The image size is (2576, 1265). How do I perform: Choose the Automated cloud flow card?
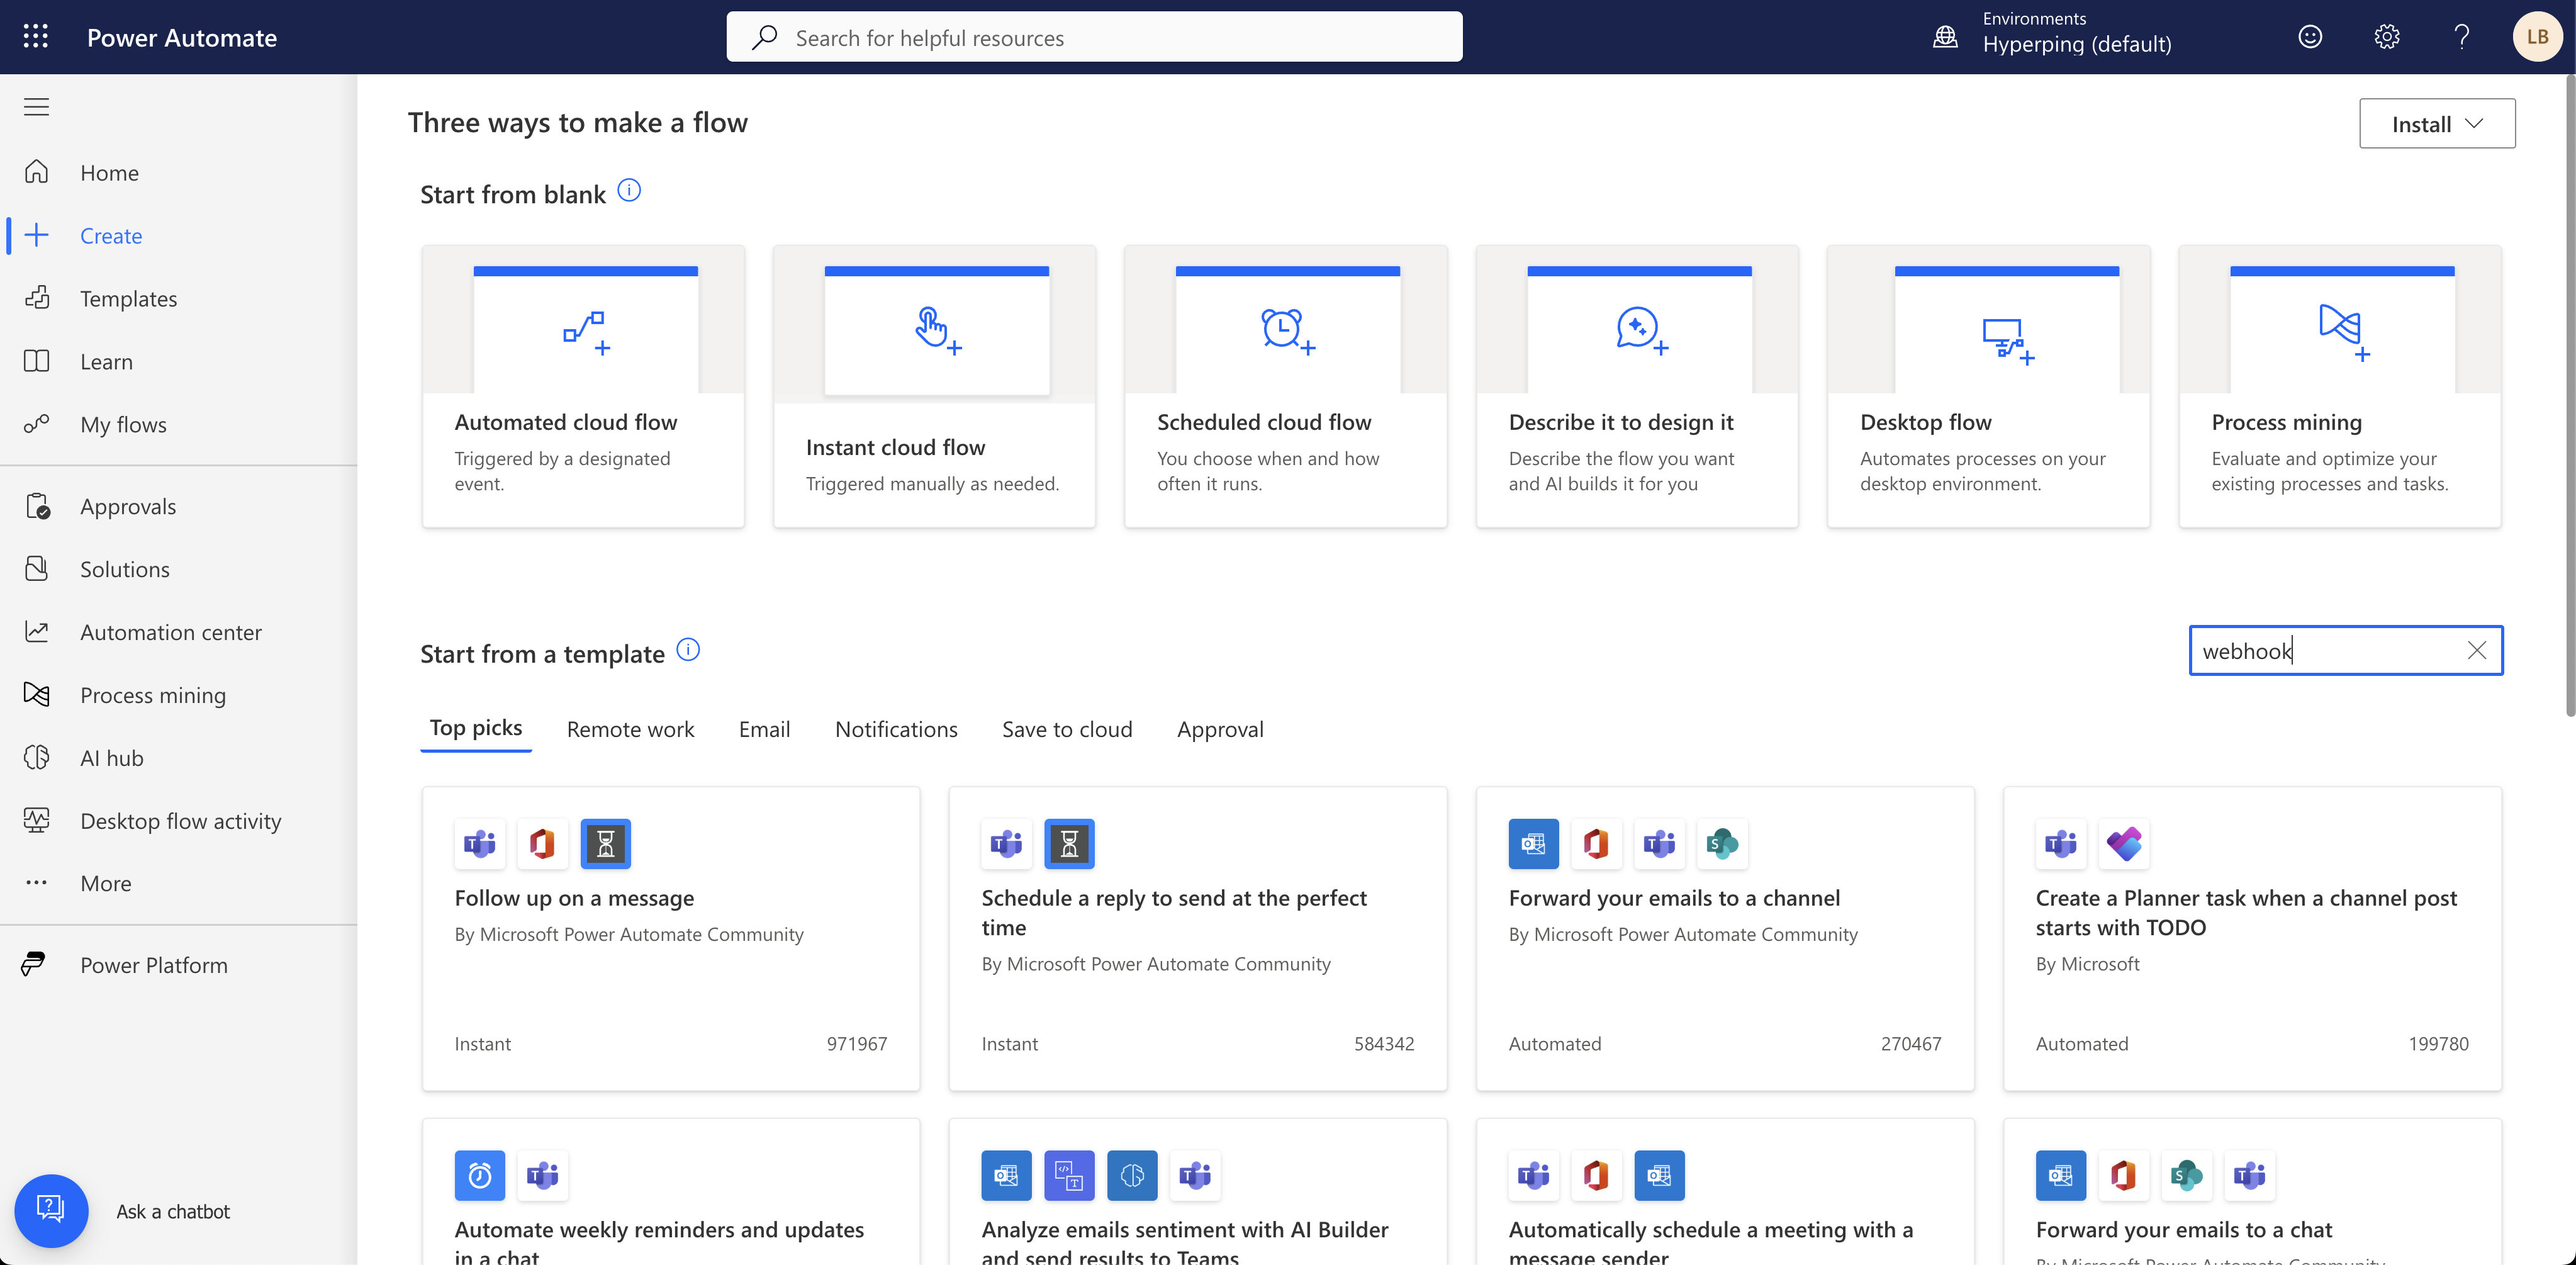(583, 386)
